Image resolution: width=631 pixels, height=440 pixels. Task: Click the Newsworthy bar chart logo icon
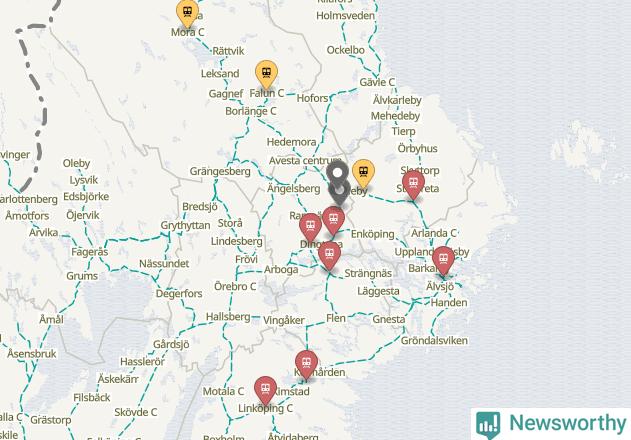coord(488,425)
